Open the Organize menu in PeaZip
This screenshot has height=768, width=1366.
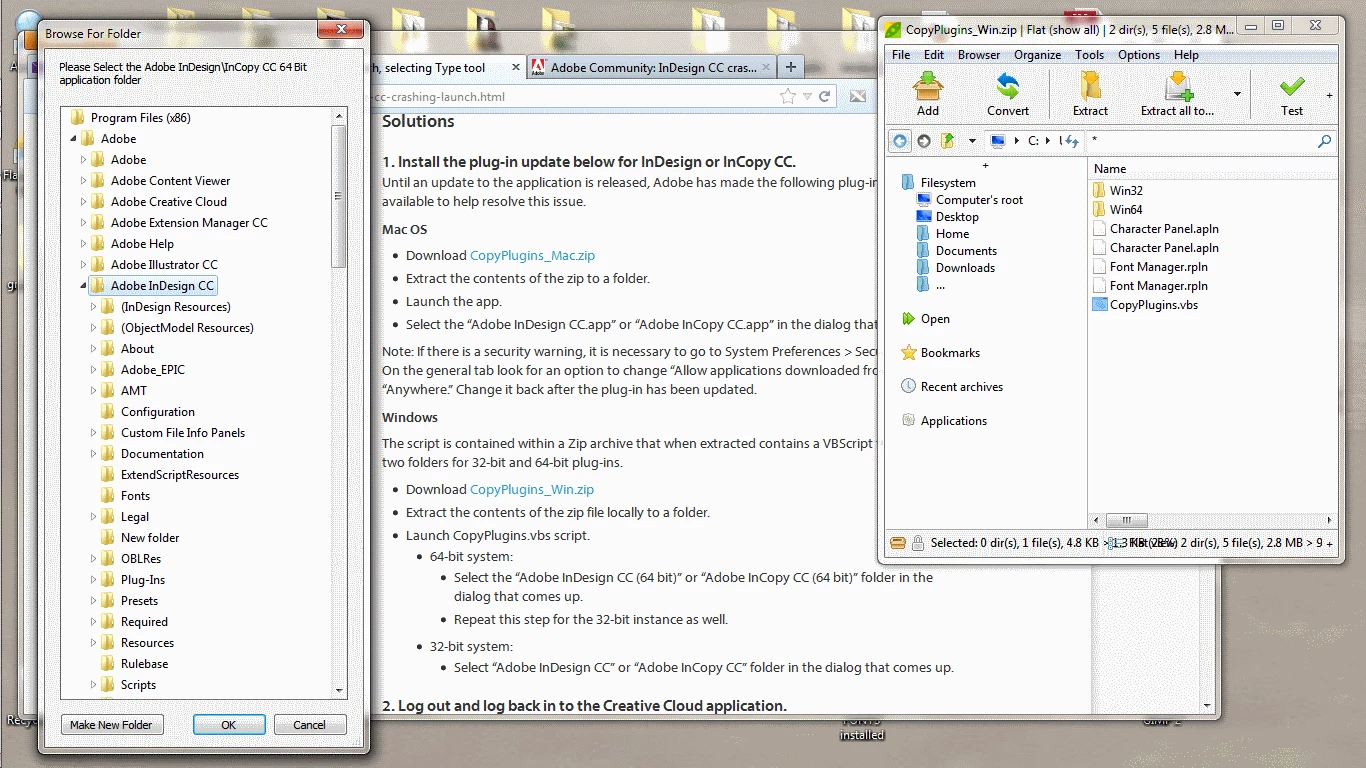click(x=1038, y=55)
